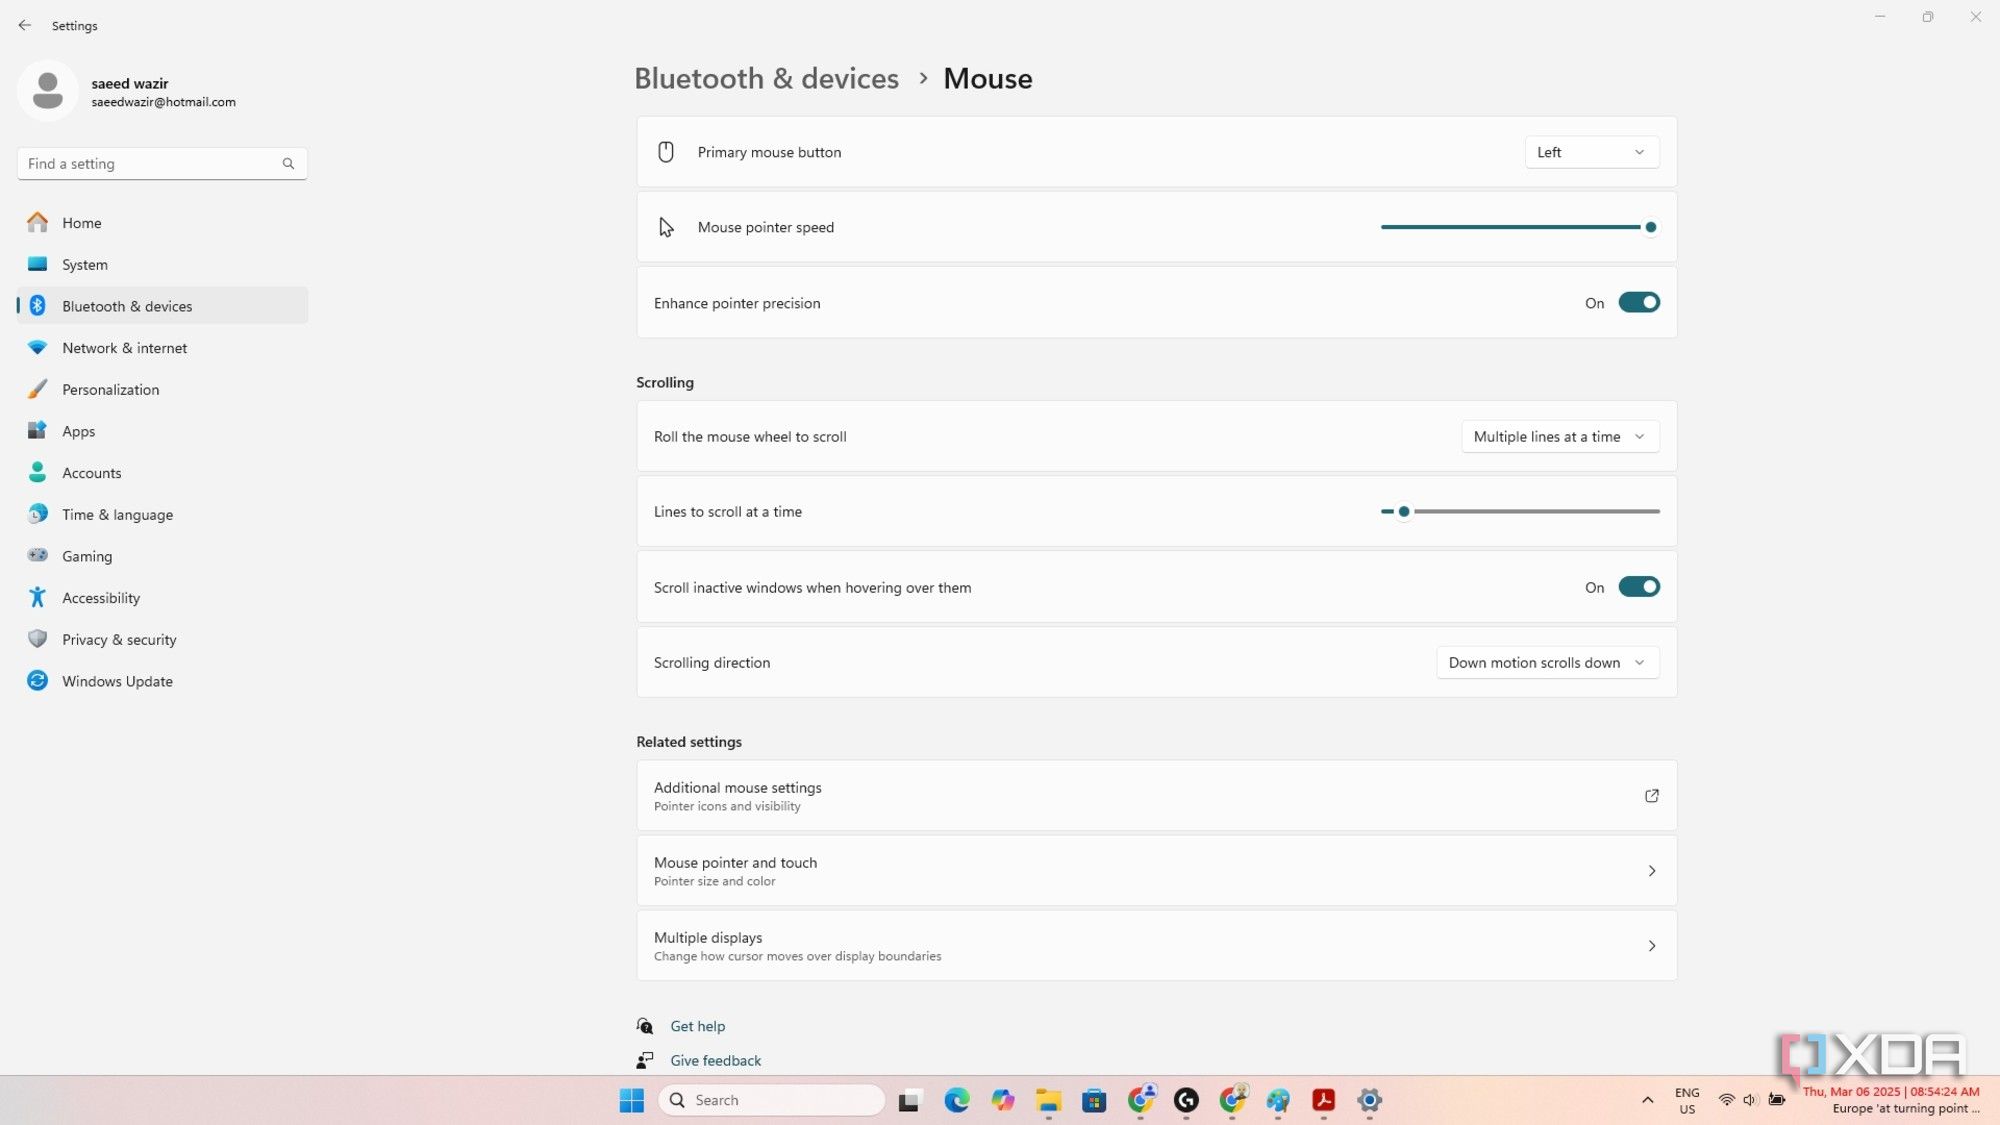Open Gaming controller icon in sidebar
2000x1125 pixels.
pos(37,556)
